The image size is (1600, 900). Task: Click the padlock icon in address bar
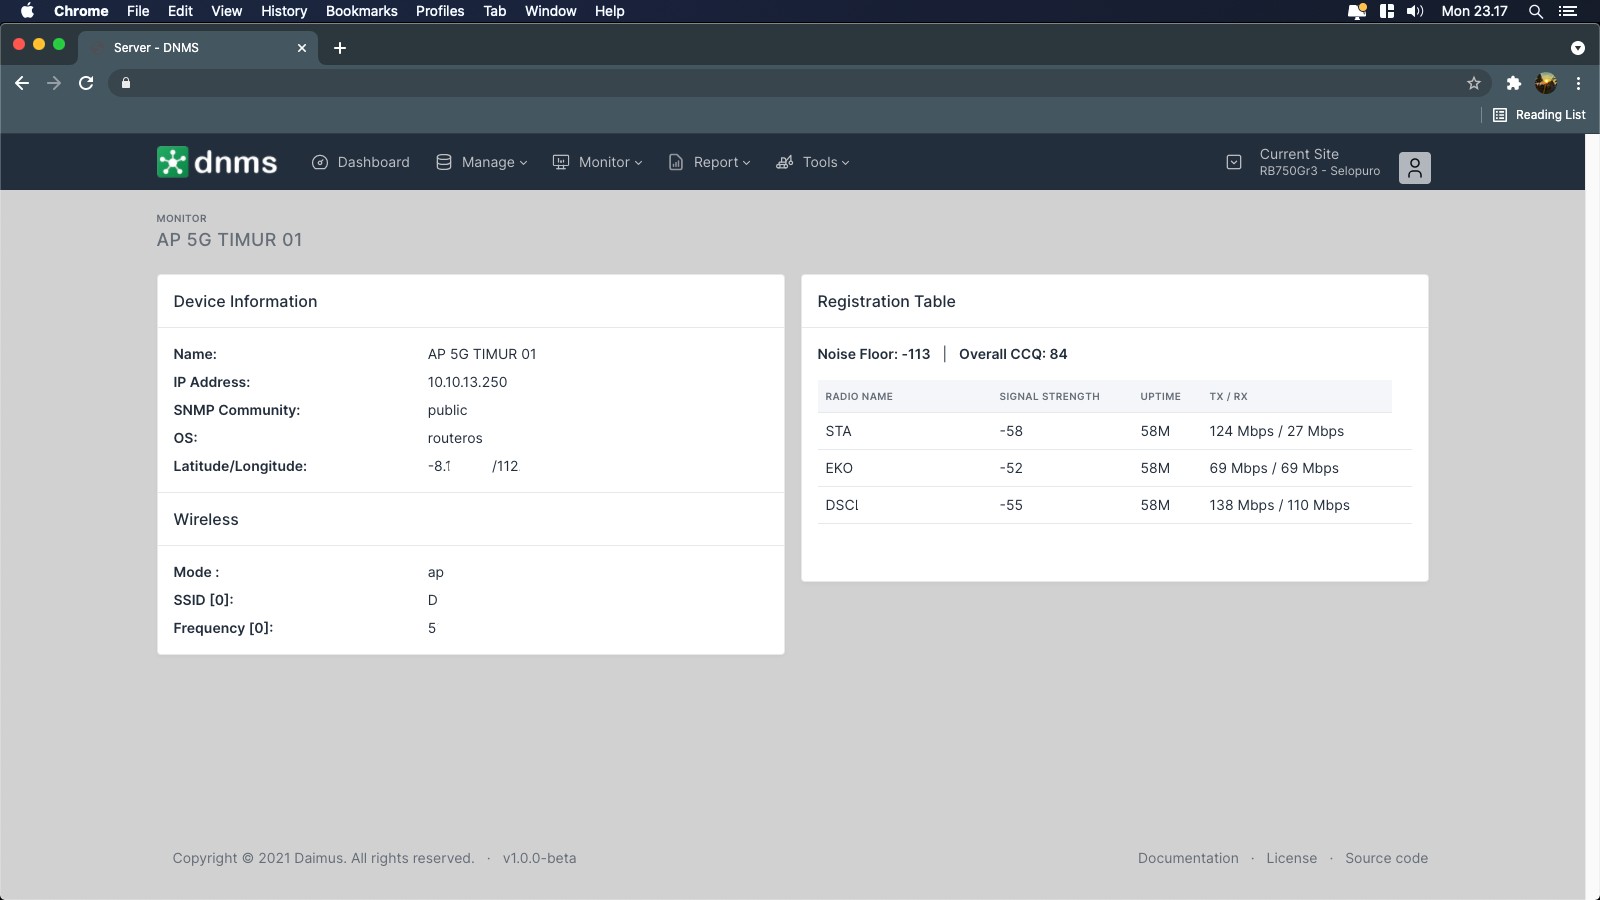pos(126,83)
